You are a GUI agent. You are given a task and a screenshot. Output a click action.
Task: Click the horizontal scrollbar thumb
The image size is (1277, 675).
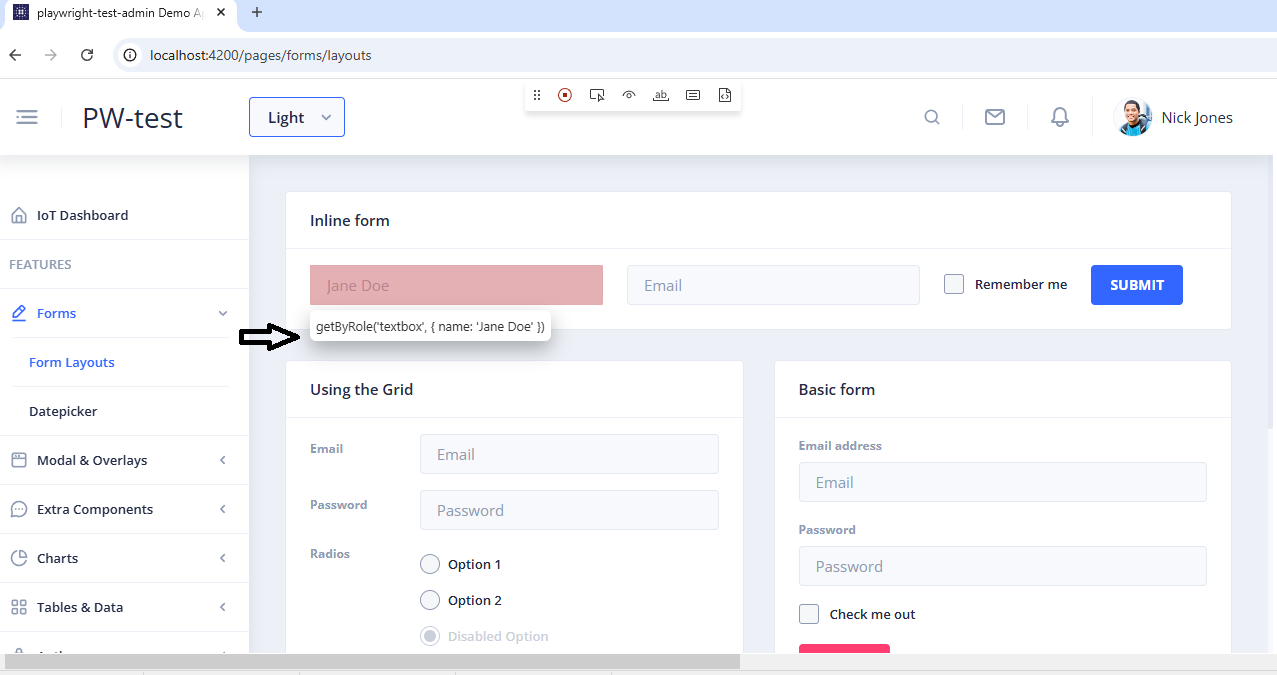372,661
